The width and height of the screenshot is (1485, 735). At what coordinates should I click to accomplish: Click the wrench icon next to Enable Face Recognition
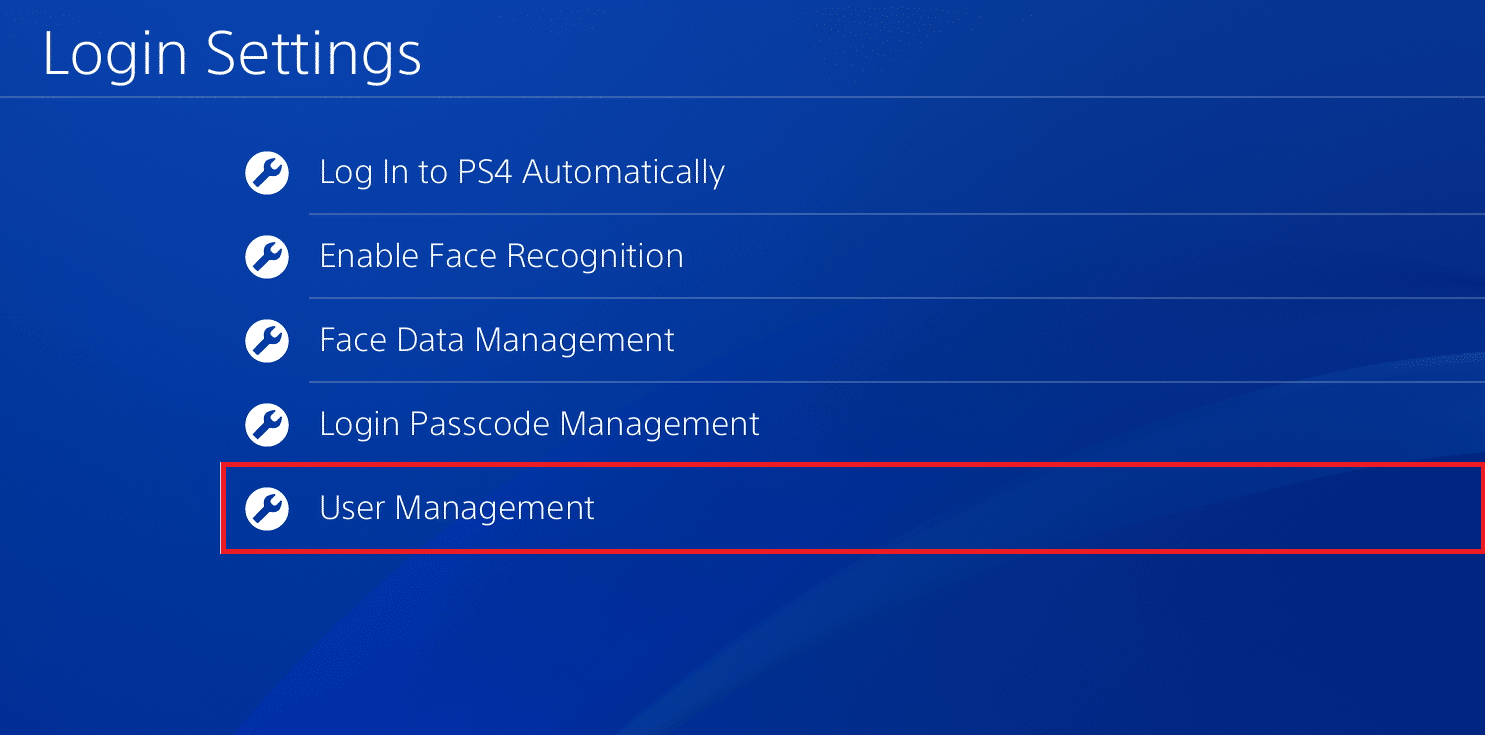point(266,257)
